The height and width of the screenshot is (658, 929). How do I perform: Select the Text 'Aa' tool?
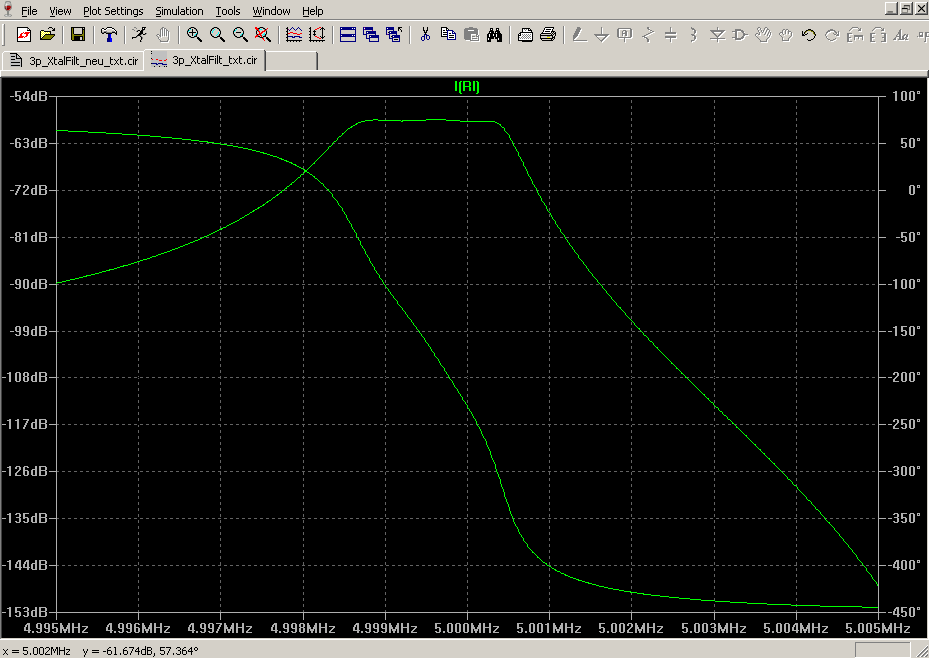coord(901,35)
